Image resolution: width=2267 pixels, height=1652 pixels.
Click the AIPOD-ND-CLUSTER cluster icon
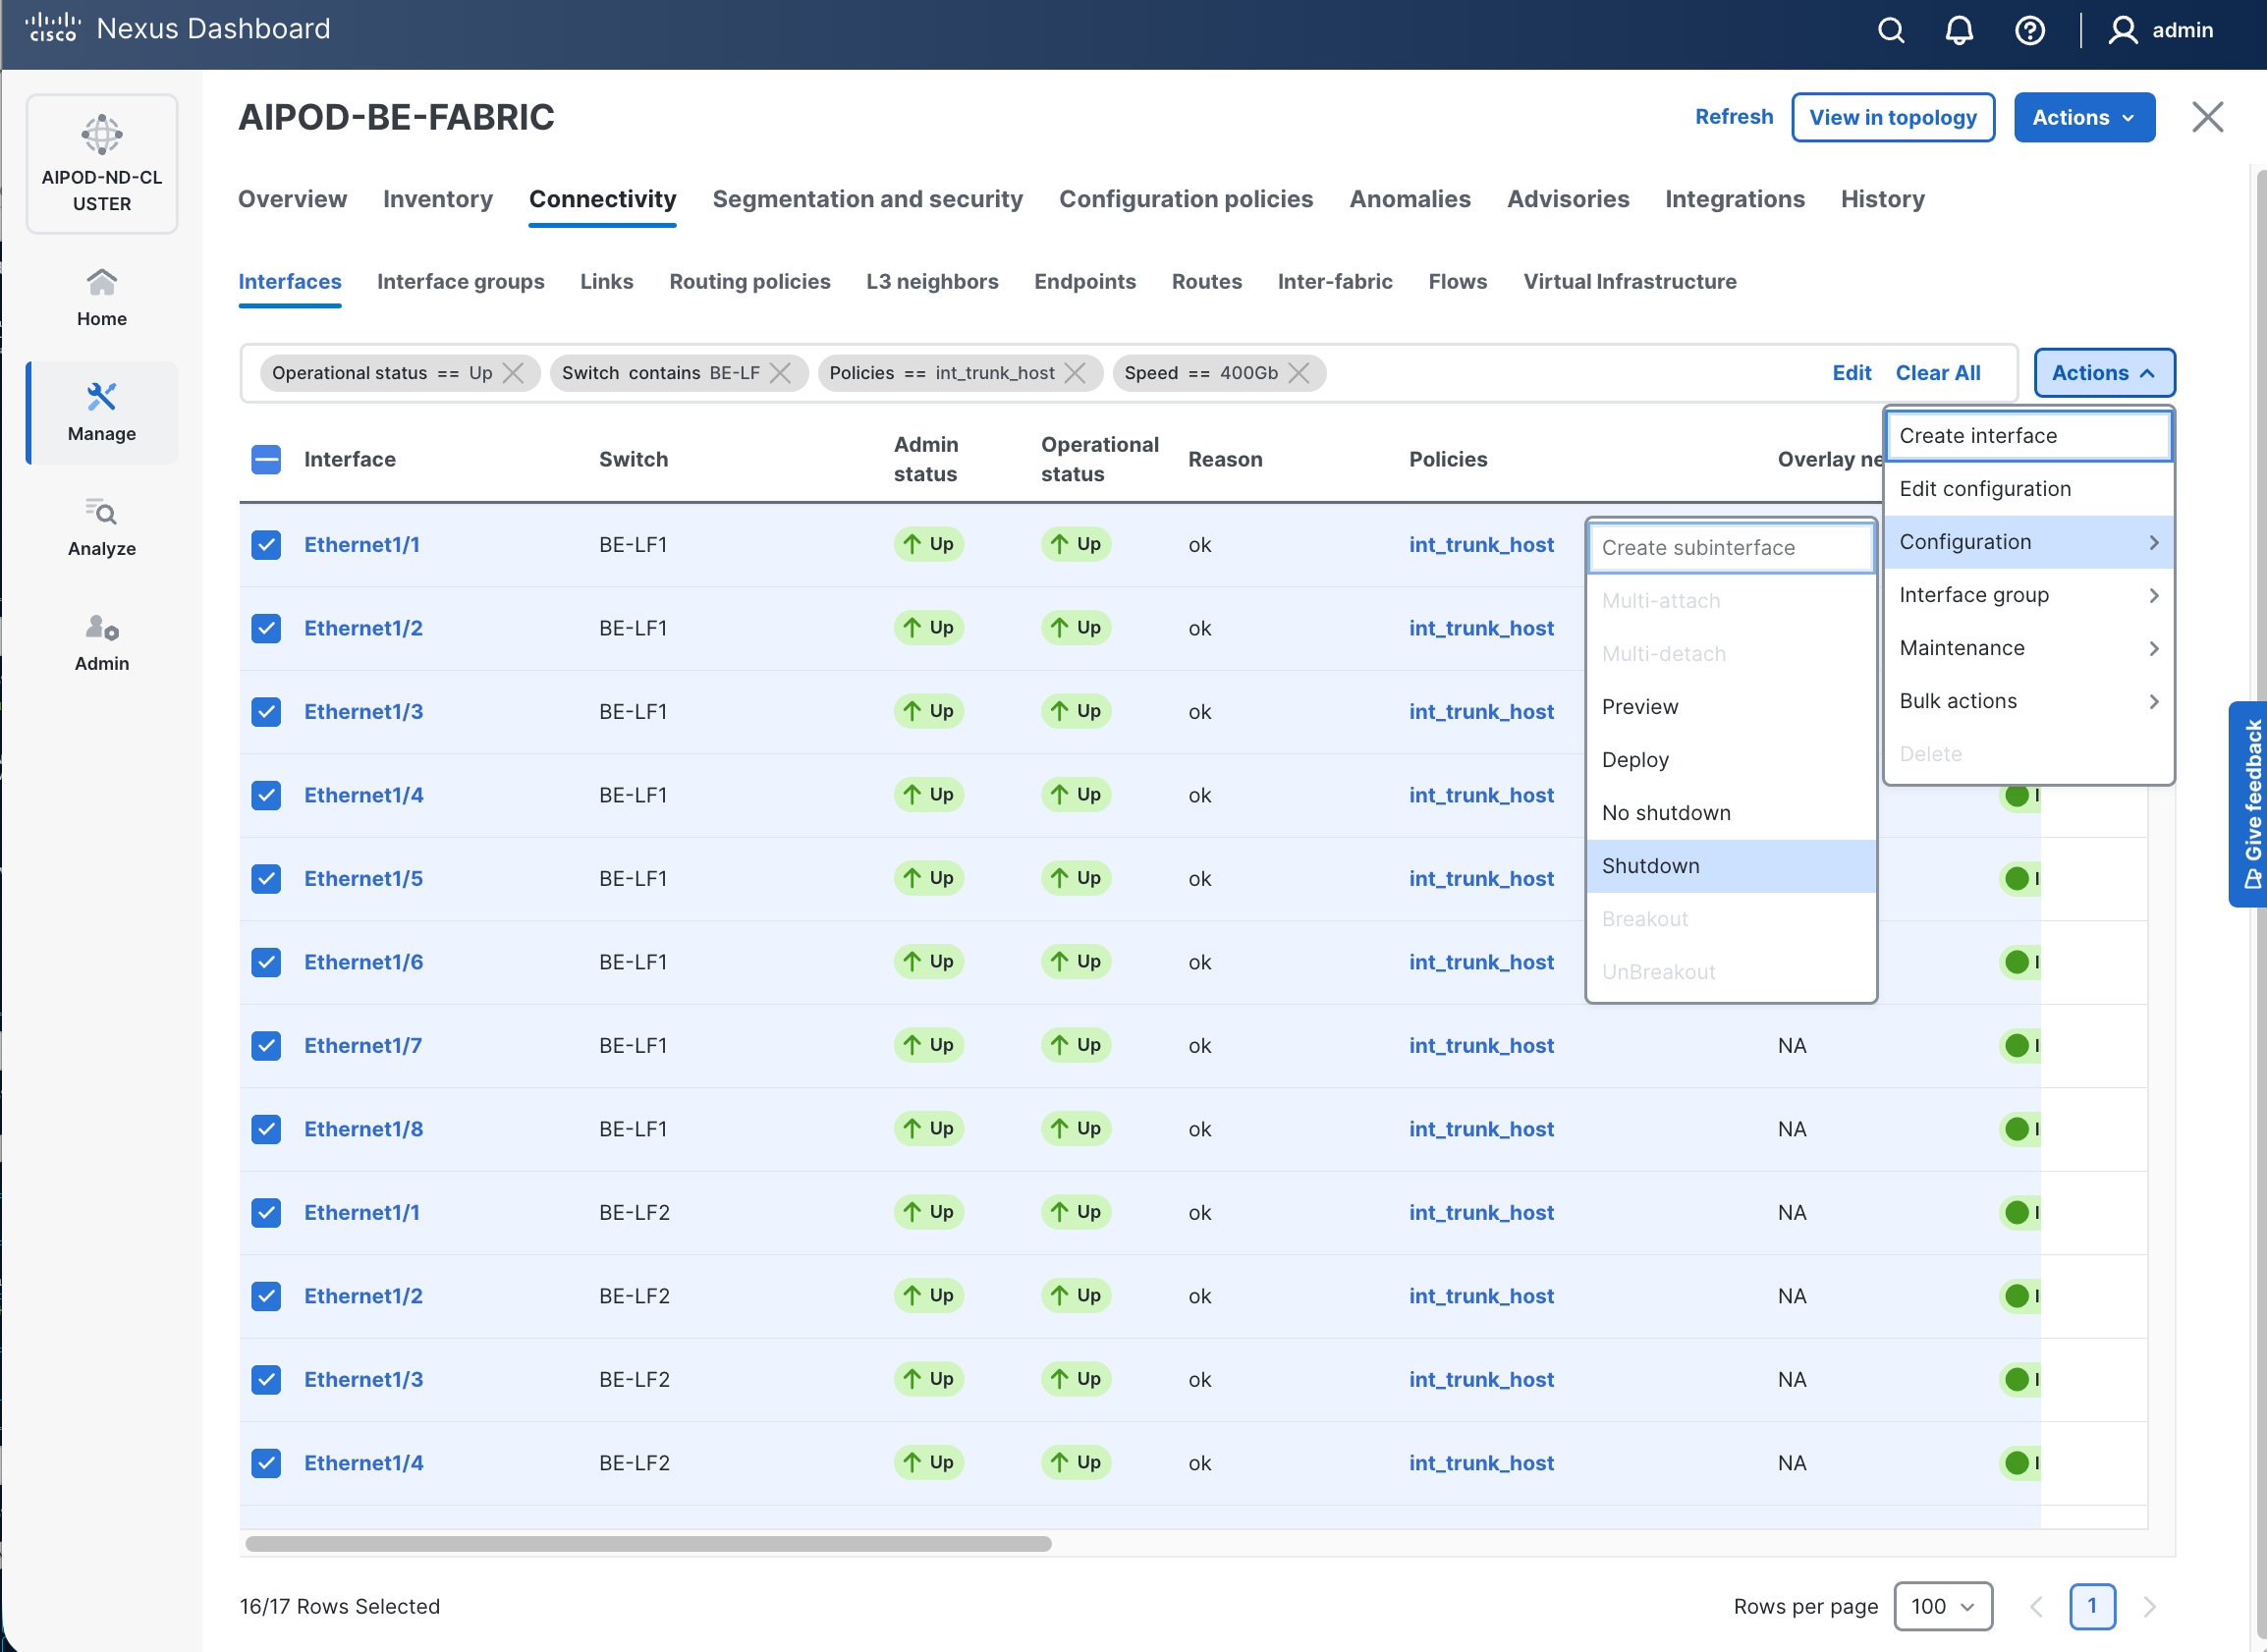tap(101, 135)
